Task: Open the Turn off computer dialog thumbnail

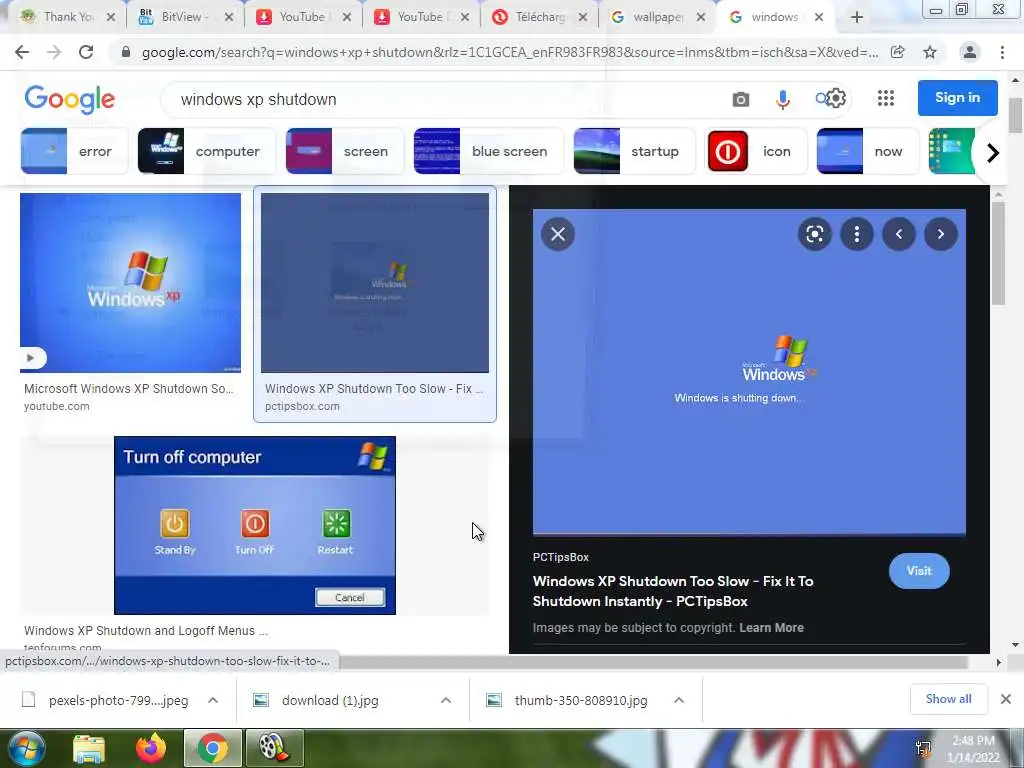Action: coord(255,525)
